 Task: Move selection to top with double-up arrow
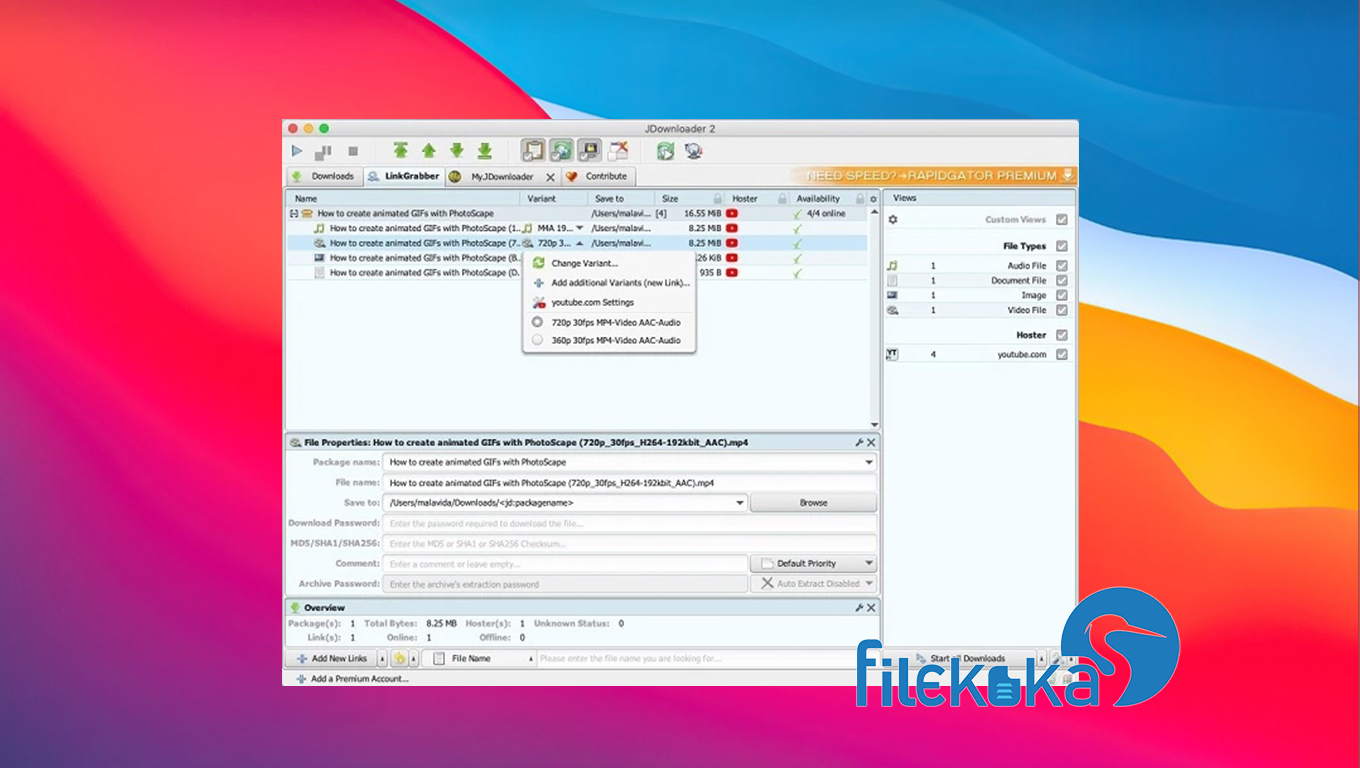click(x=400, y=151)
